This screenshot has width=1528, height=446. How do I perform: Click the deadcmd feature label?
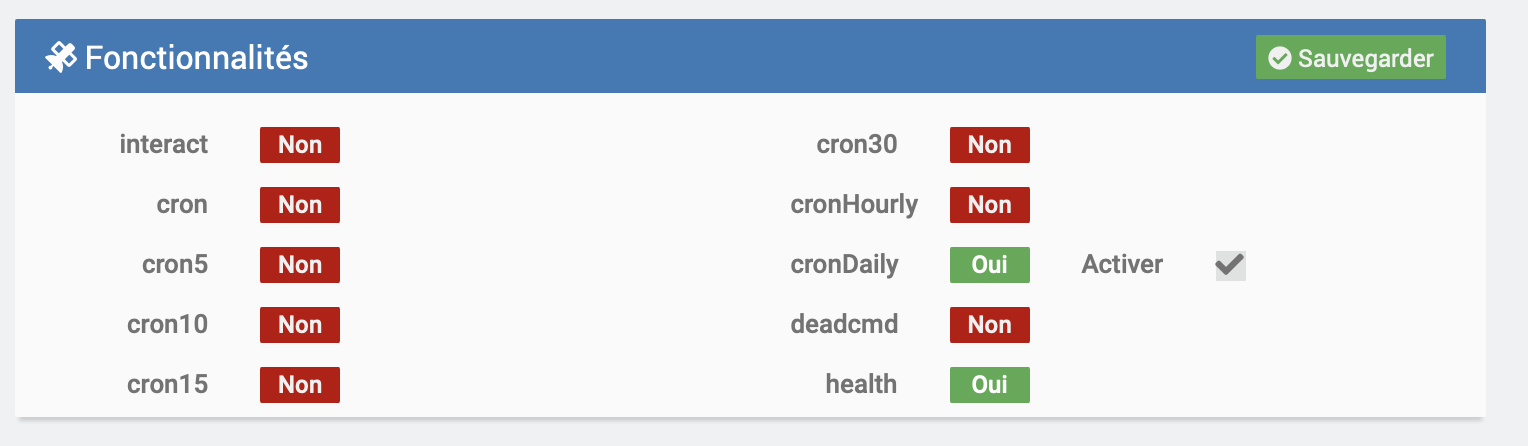[x=844, y=324]
